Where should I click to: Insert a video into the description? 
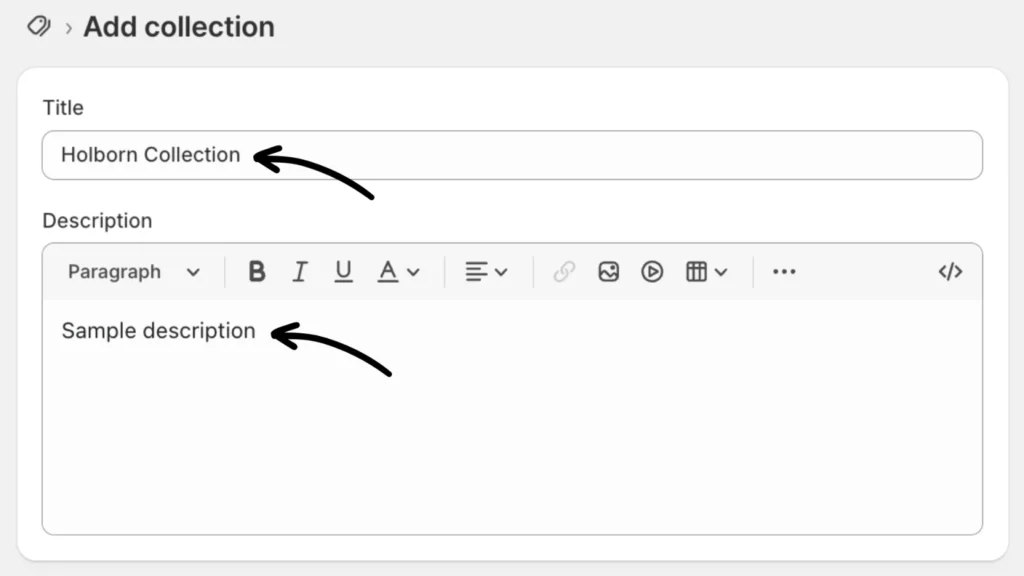point(652,272)
